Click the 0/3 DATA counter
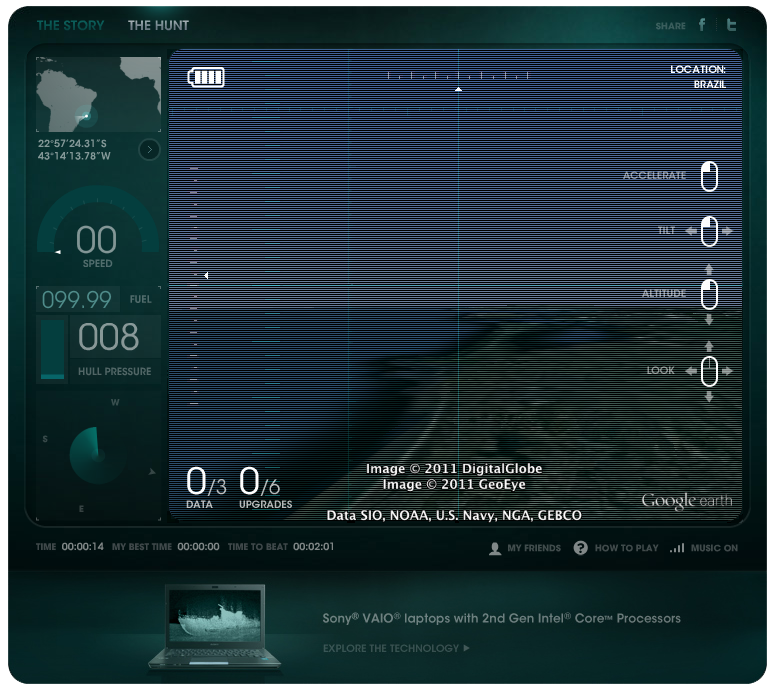Screen dimensions: 775x690 point(206,487)
